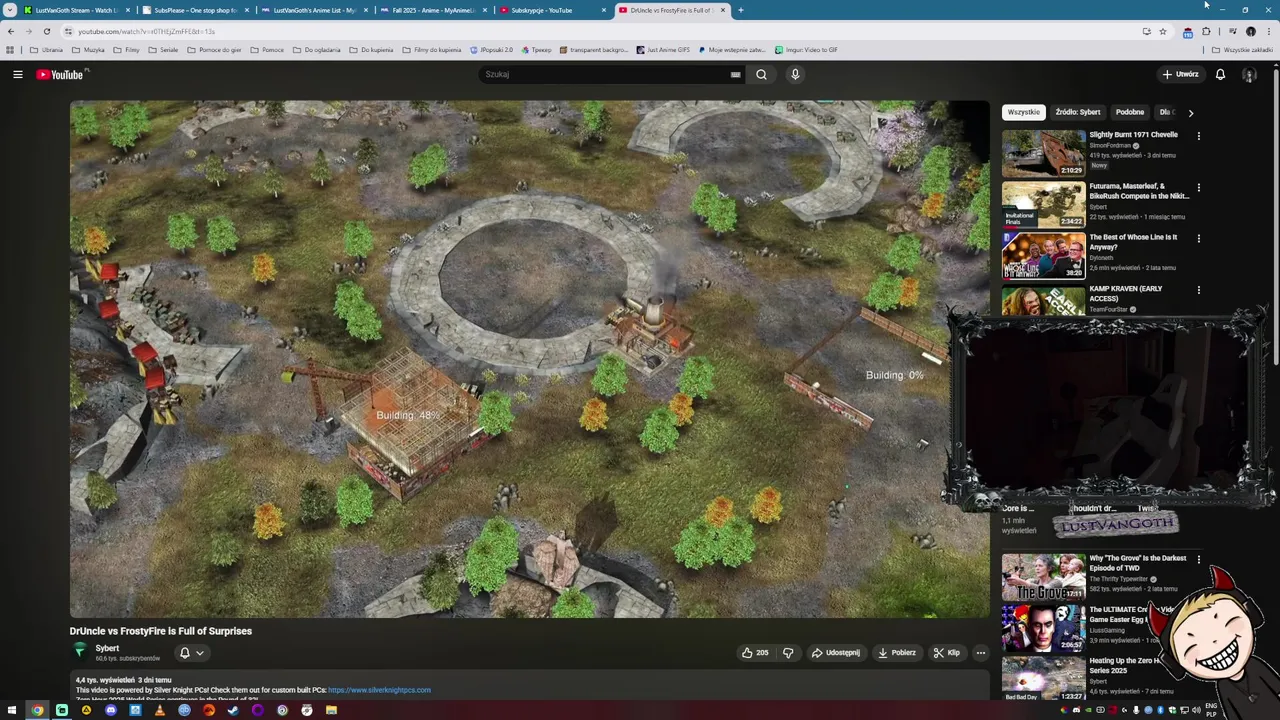The height and width of the screenshot is (720, 1280).
Task: Open the silverknightpcs.com link
Action: [x=379, y=690]
